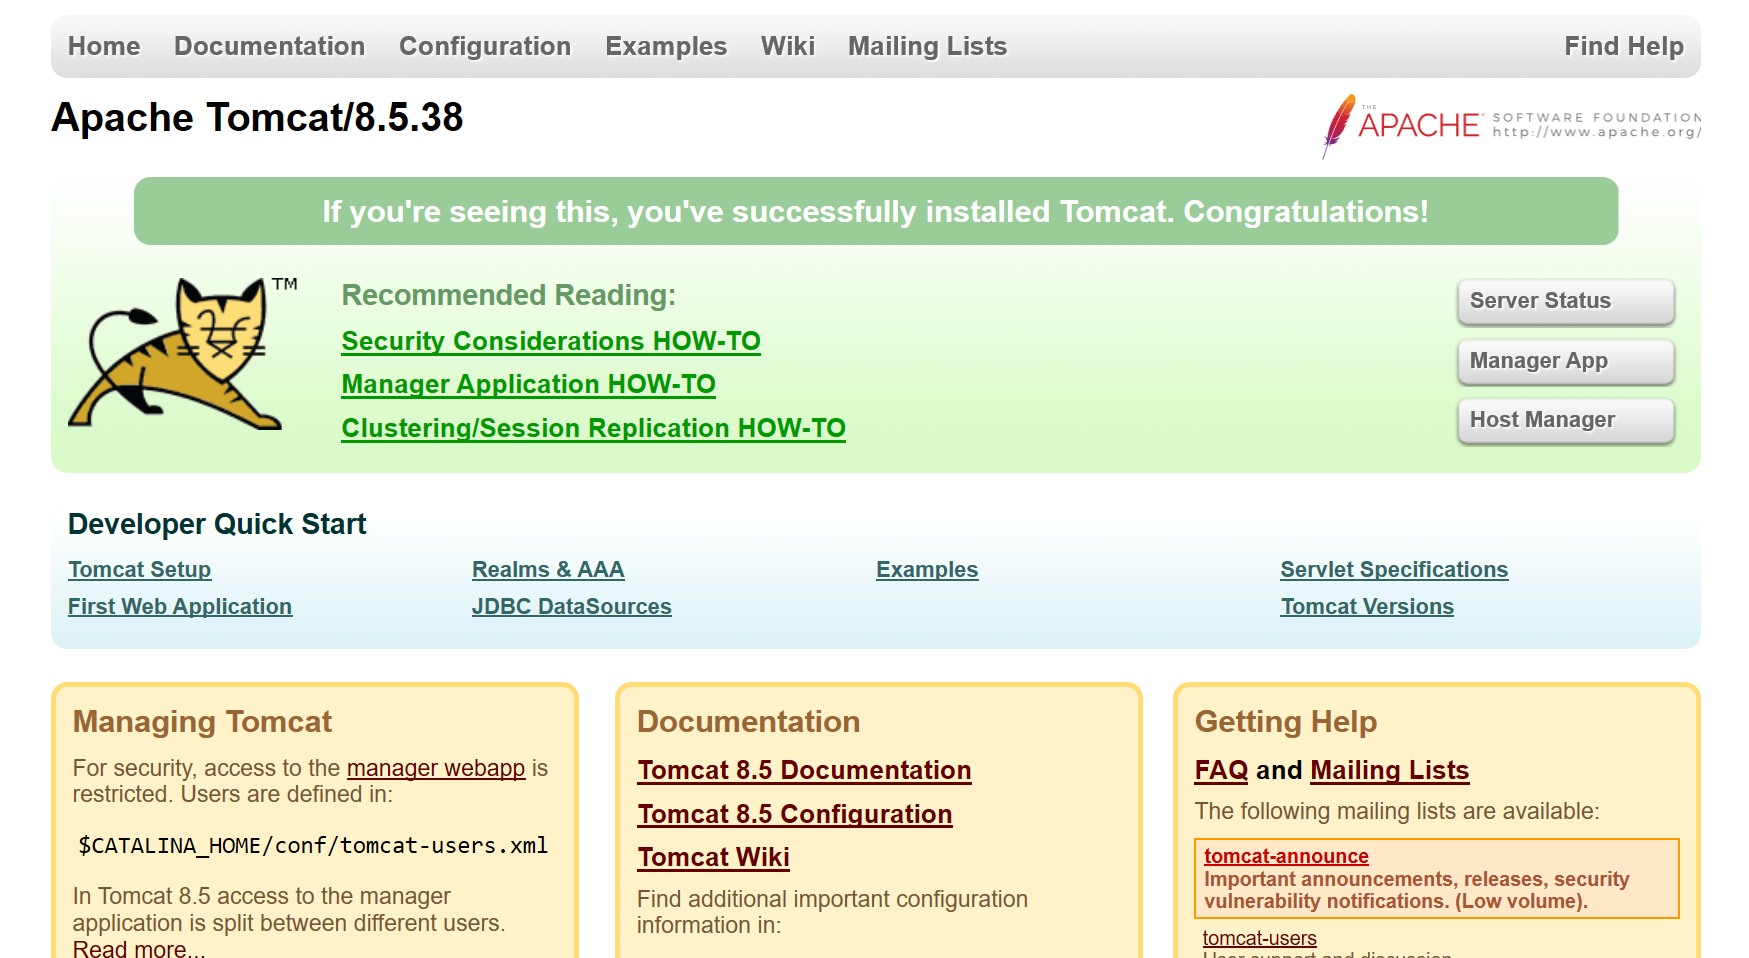
Task: Go to Configuration in the top nav
Action: [x=485, y=46]
